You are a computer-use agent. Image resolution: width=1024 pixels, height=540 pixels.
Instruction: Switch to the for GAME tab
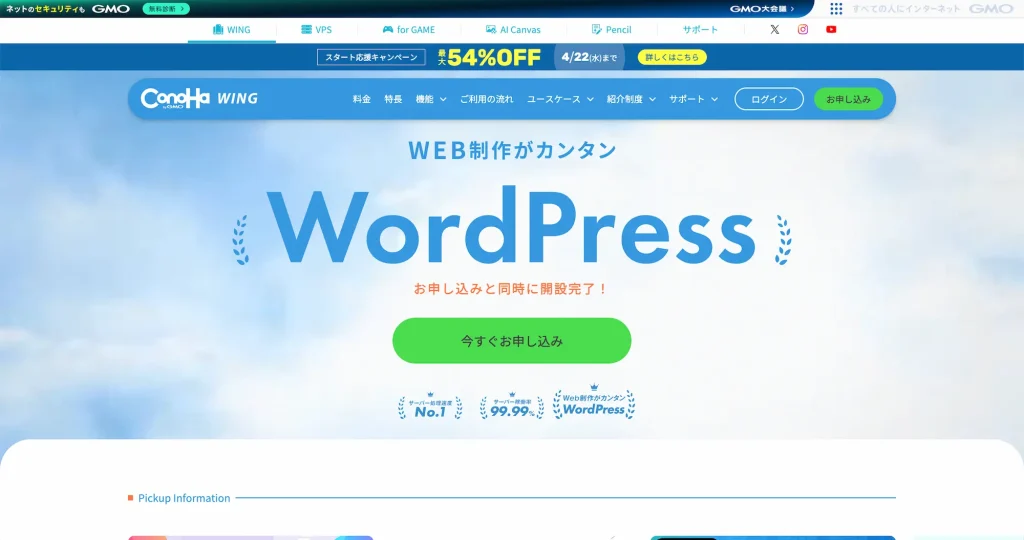click(x=408, y=30)
